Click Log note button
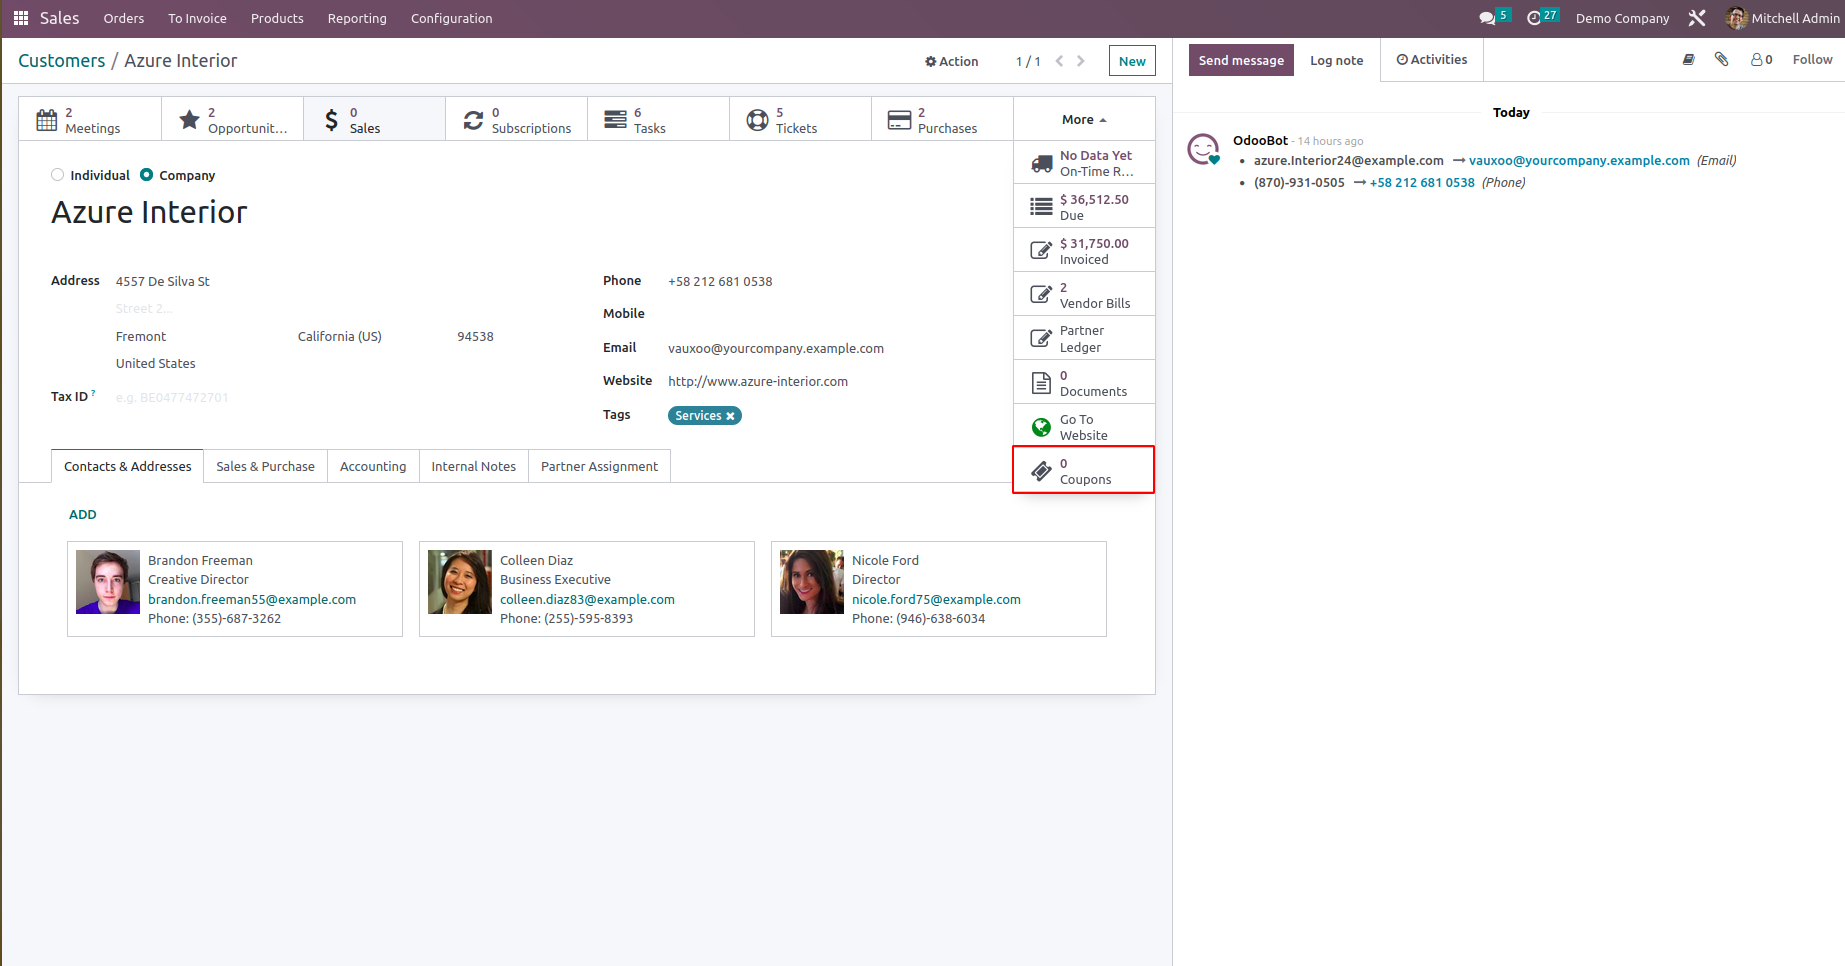This screenshot has height=966, width=1845. point(1336,60)
